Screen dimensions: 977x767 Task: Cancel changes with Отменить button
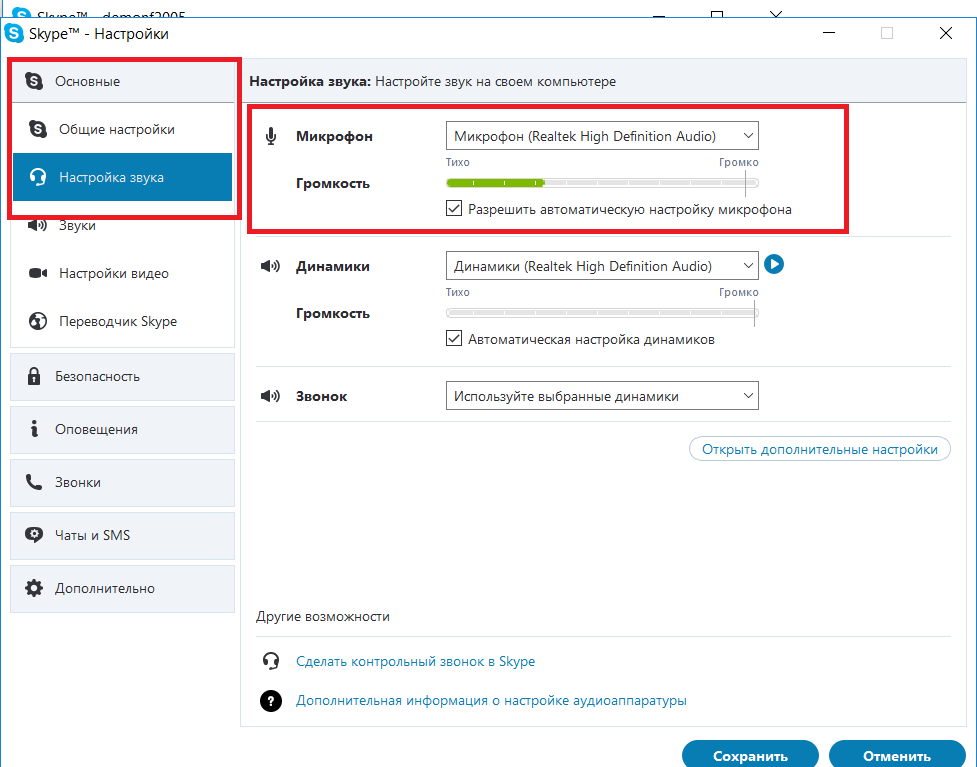point(897,755)
